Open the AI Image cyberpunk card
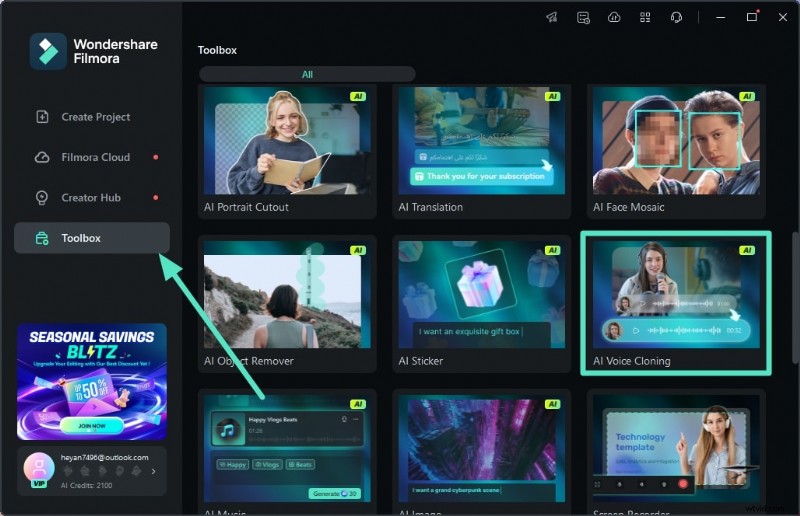This screenshot has width=800, height=516. [482, 452]
